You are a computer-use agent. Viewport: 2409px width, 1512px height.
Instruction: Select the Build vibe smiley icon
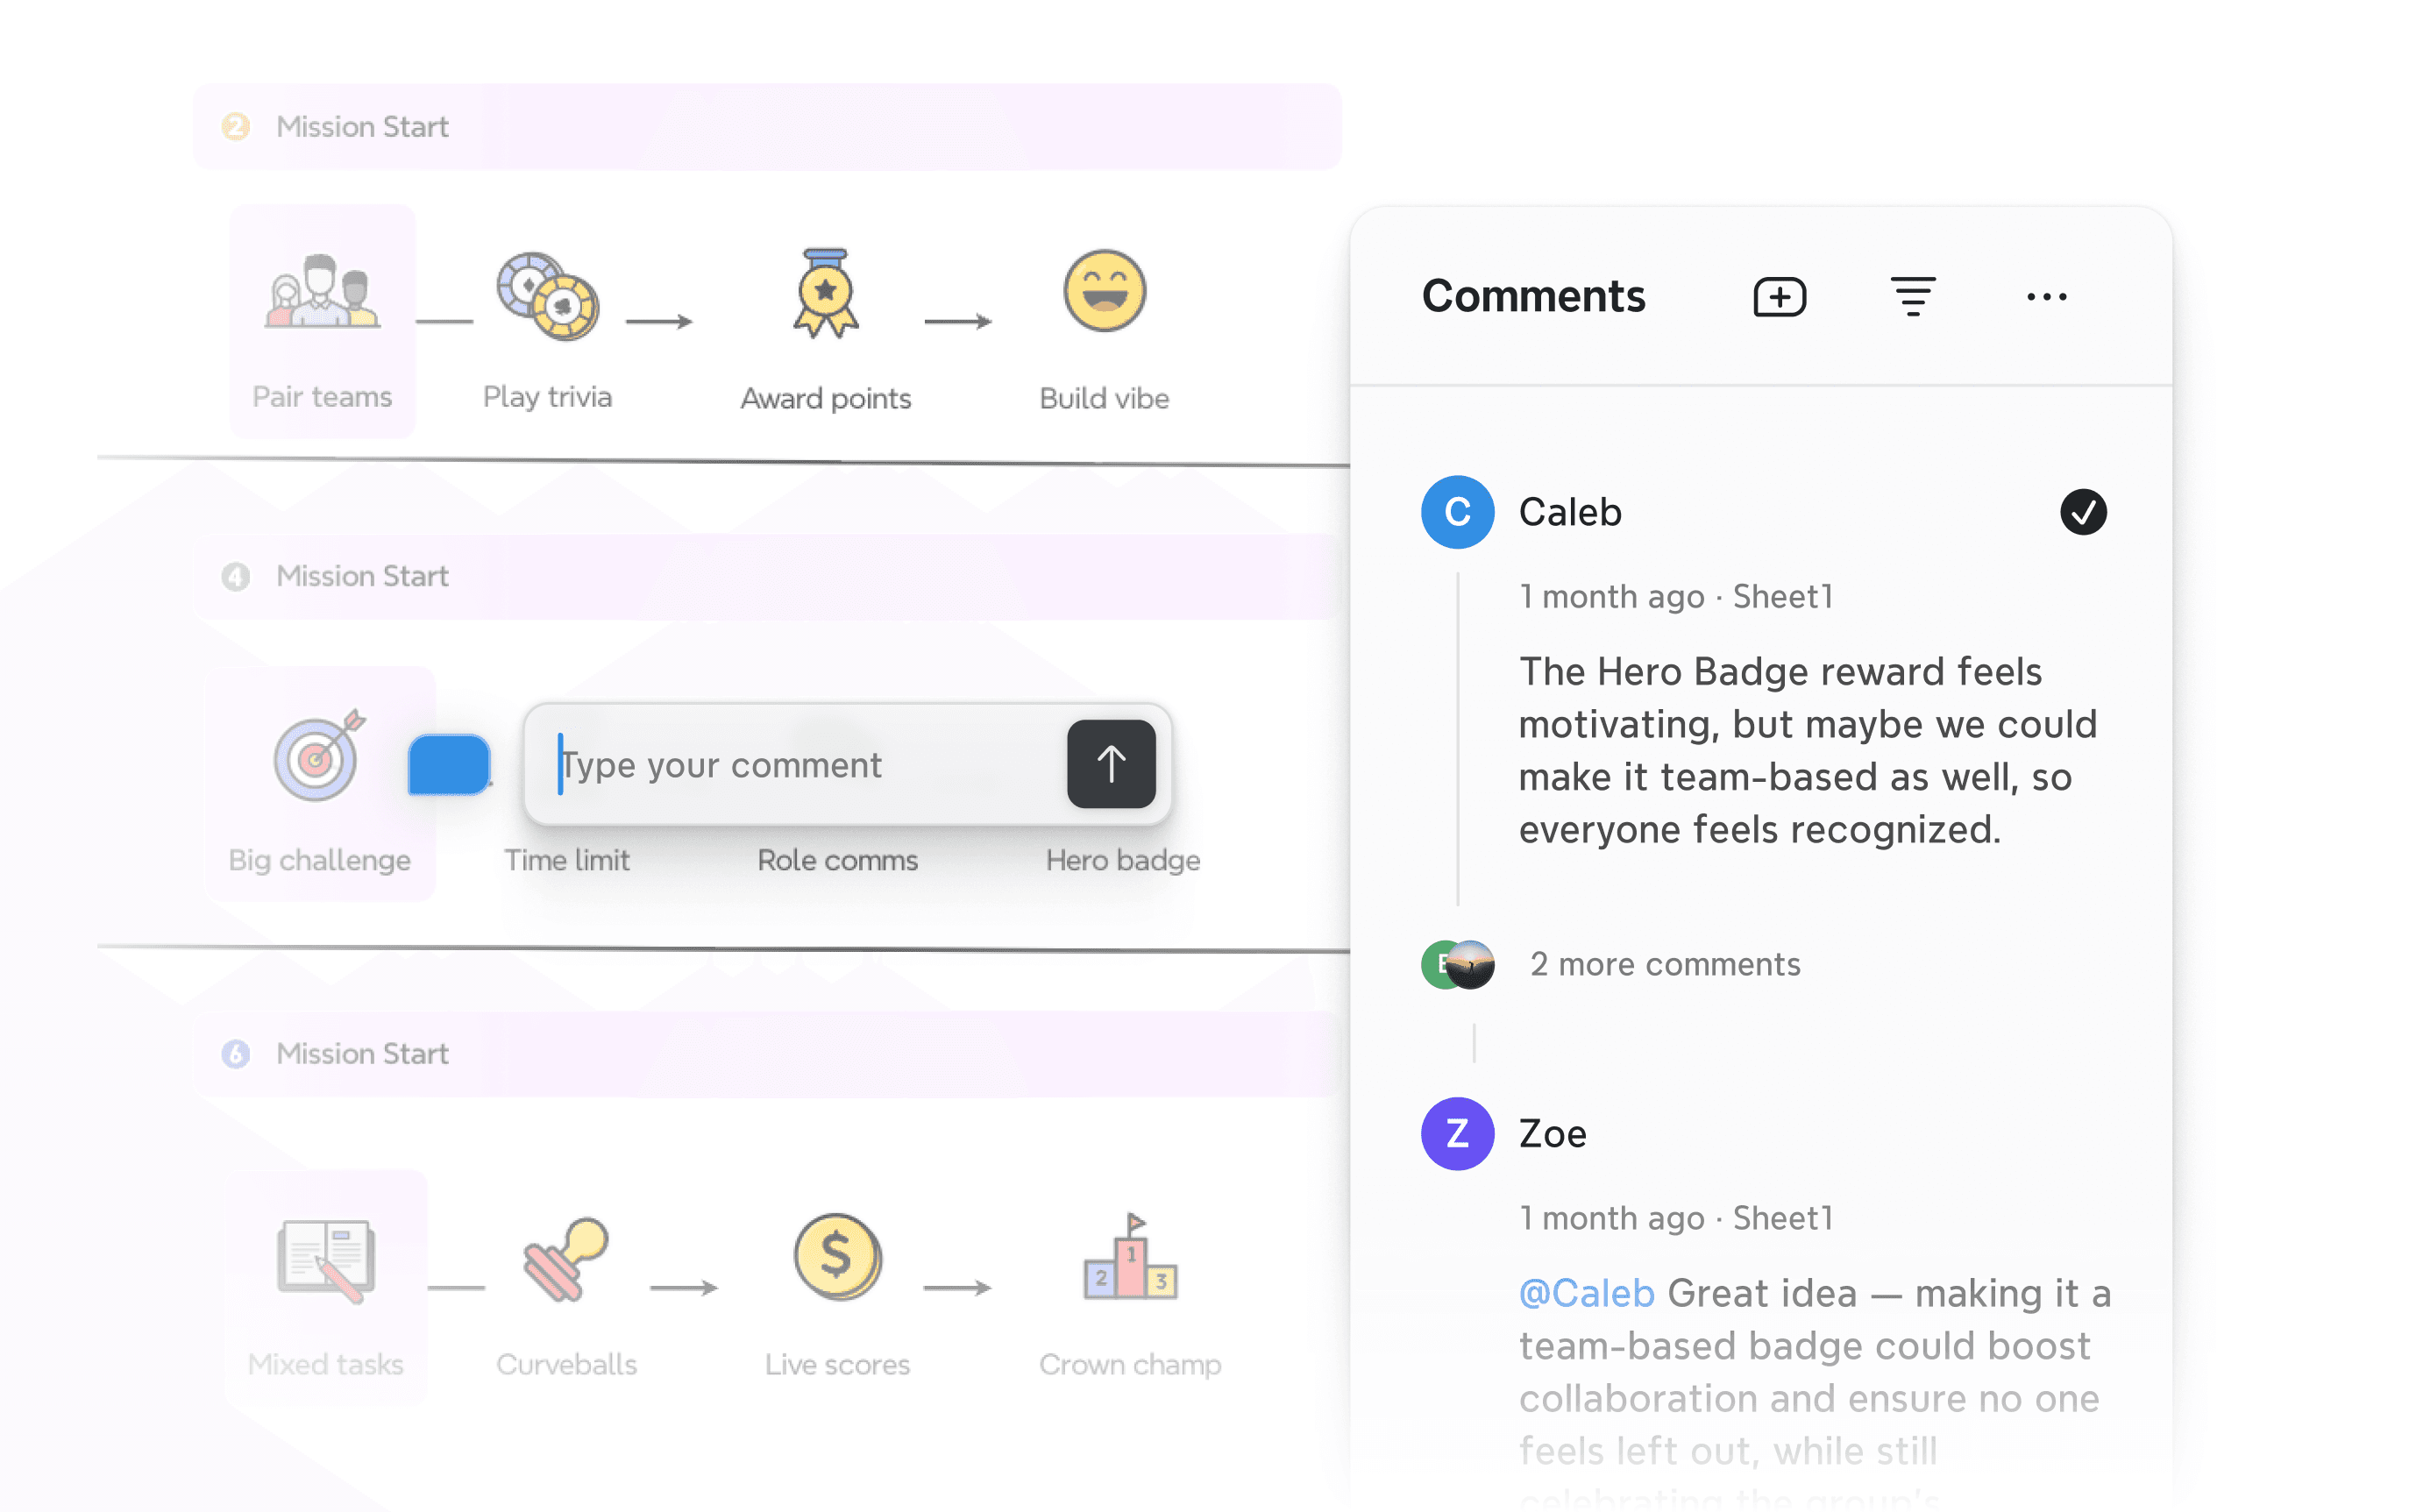click(x=1104, y=291)
